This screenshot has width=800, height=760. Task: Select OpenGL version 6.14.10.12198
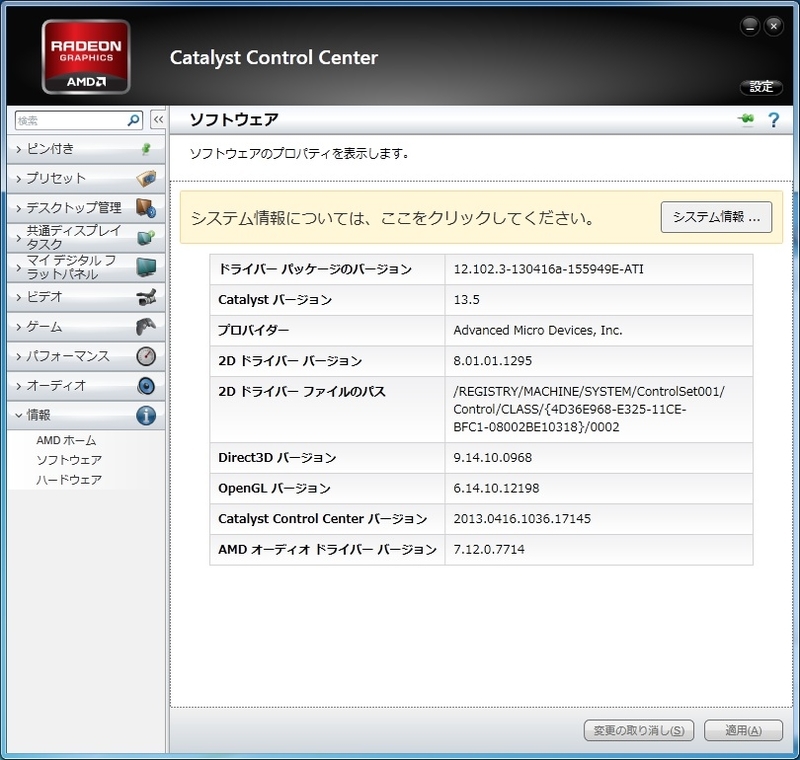coord(598,488)
